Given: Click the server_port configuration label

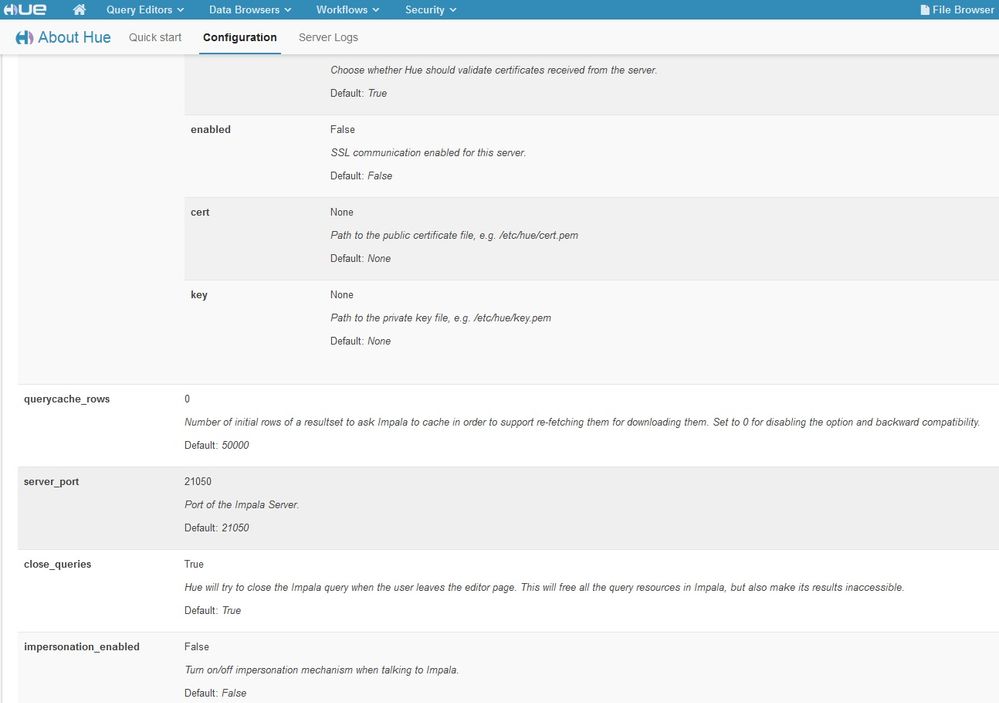Looking at the screenshot, I should click(x=51, y=482).
